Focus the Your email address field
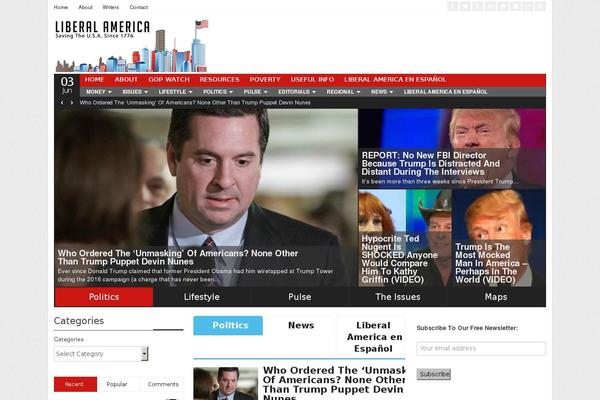600x400 pixels. pos(481,348)
